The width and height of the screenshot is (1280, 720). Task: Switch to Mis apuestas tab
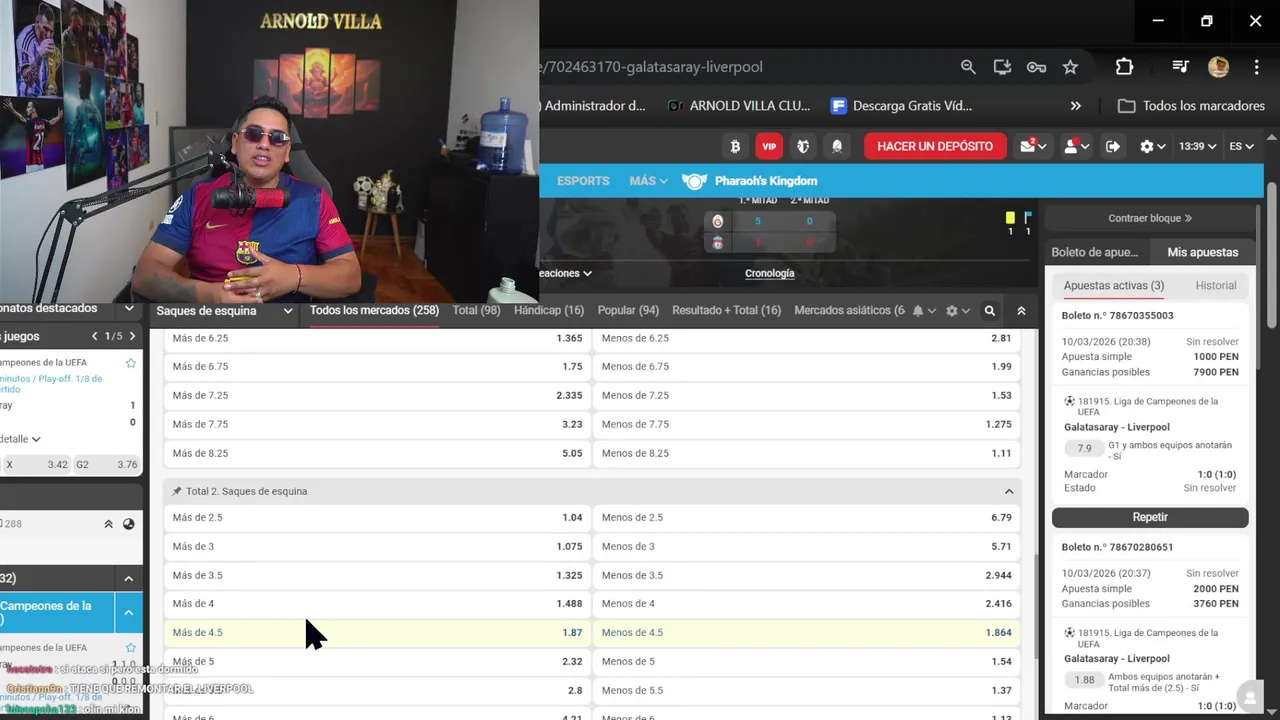(x=1202, y=252)
